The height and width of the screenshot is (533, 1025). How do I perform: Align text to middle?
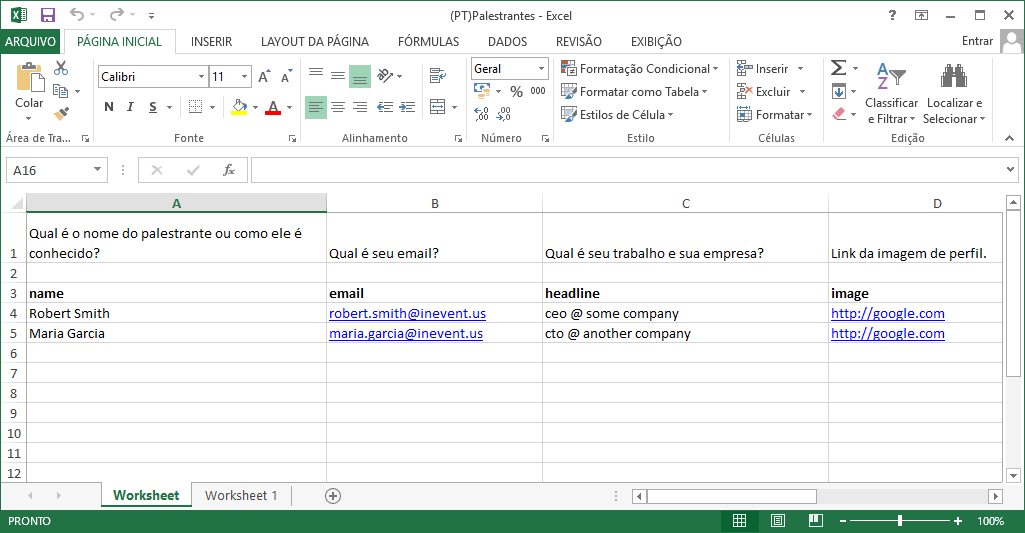pos(338,76)
